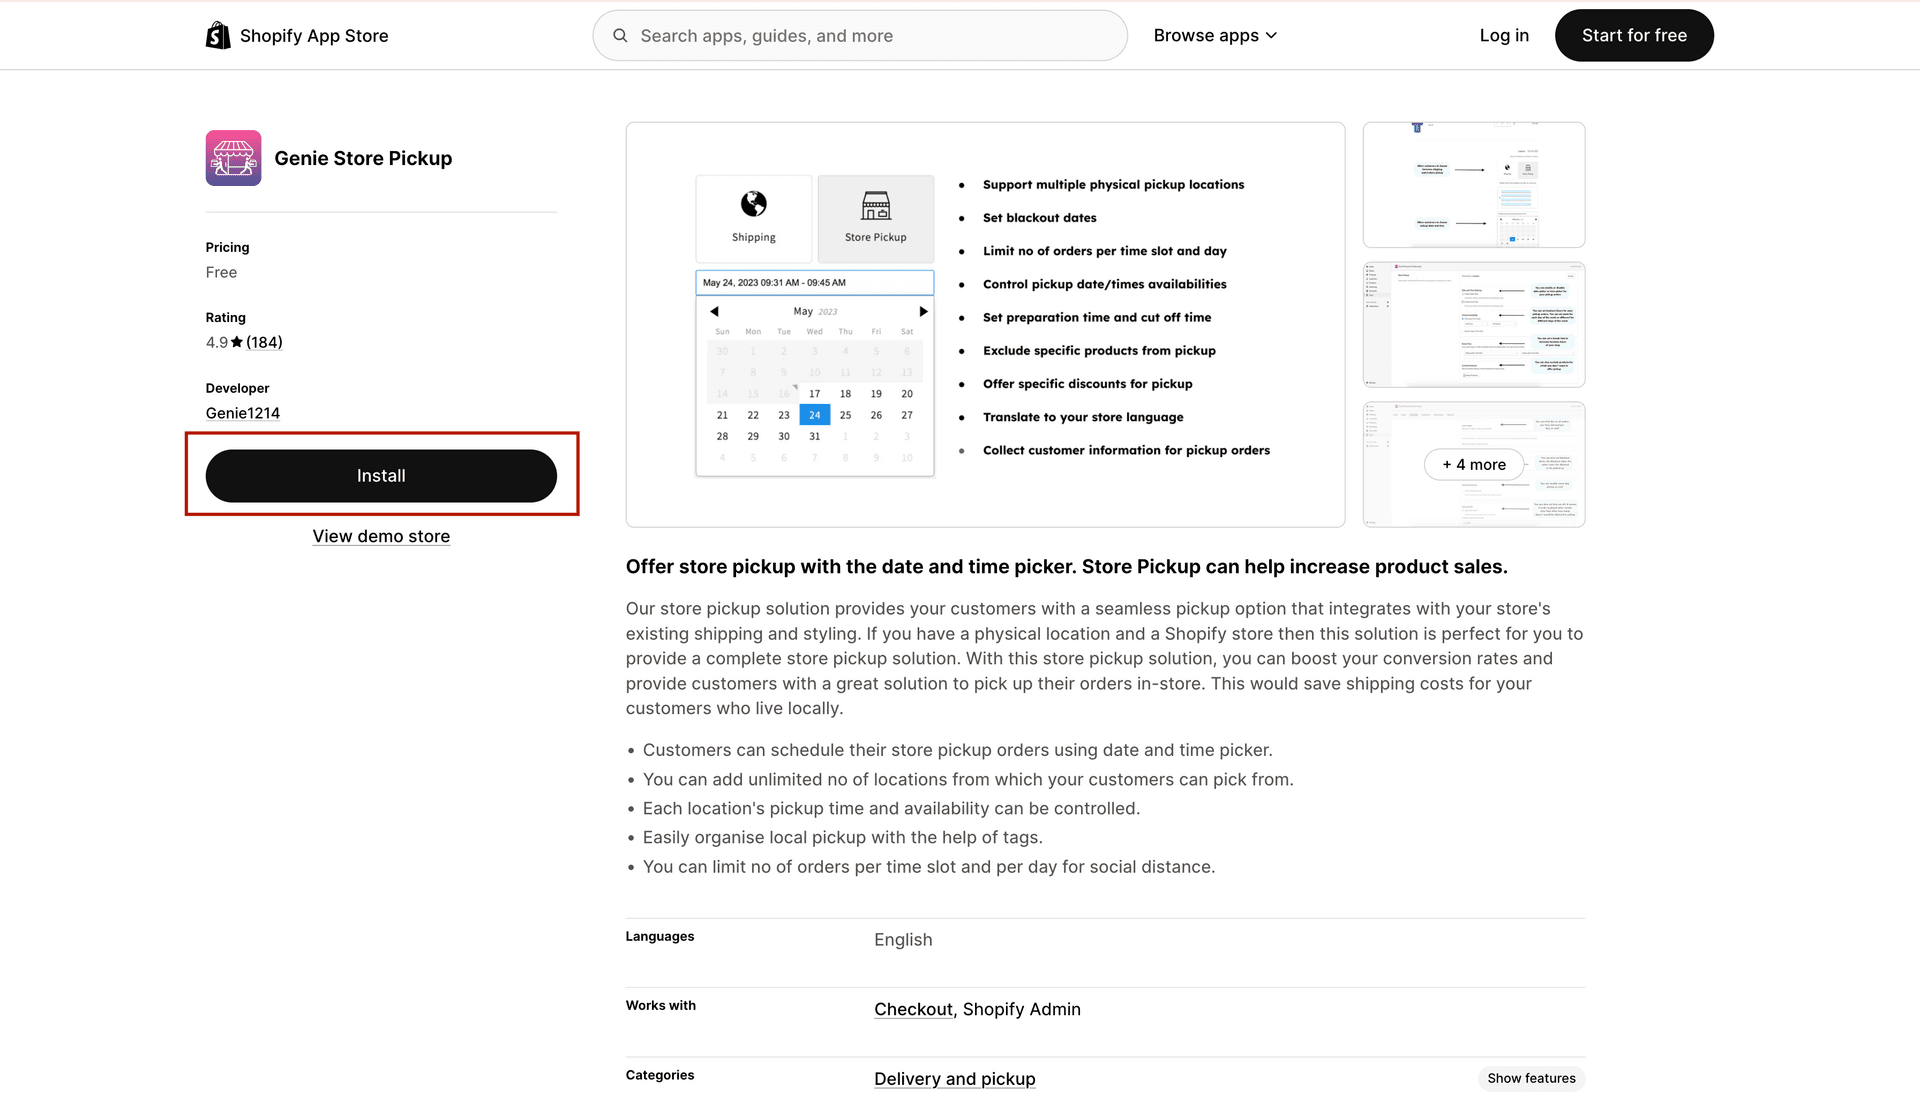Click the Shopify App Store logo

[x=297, y=35]
